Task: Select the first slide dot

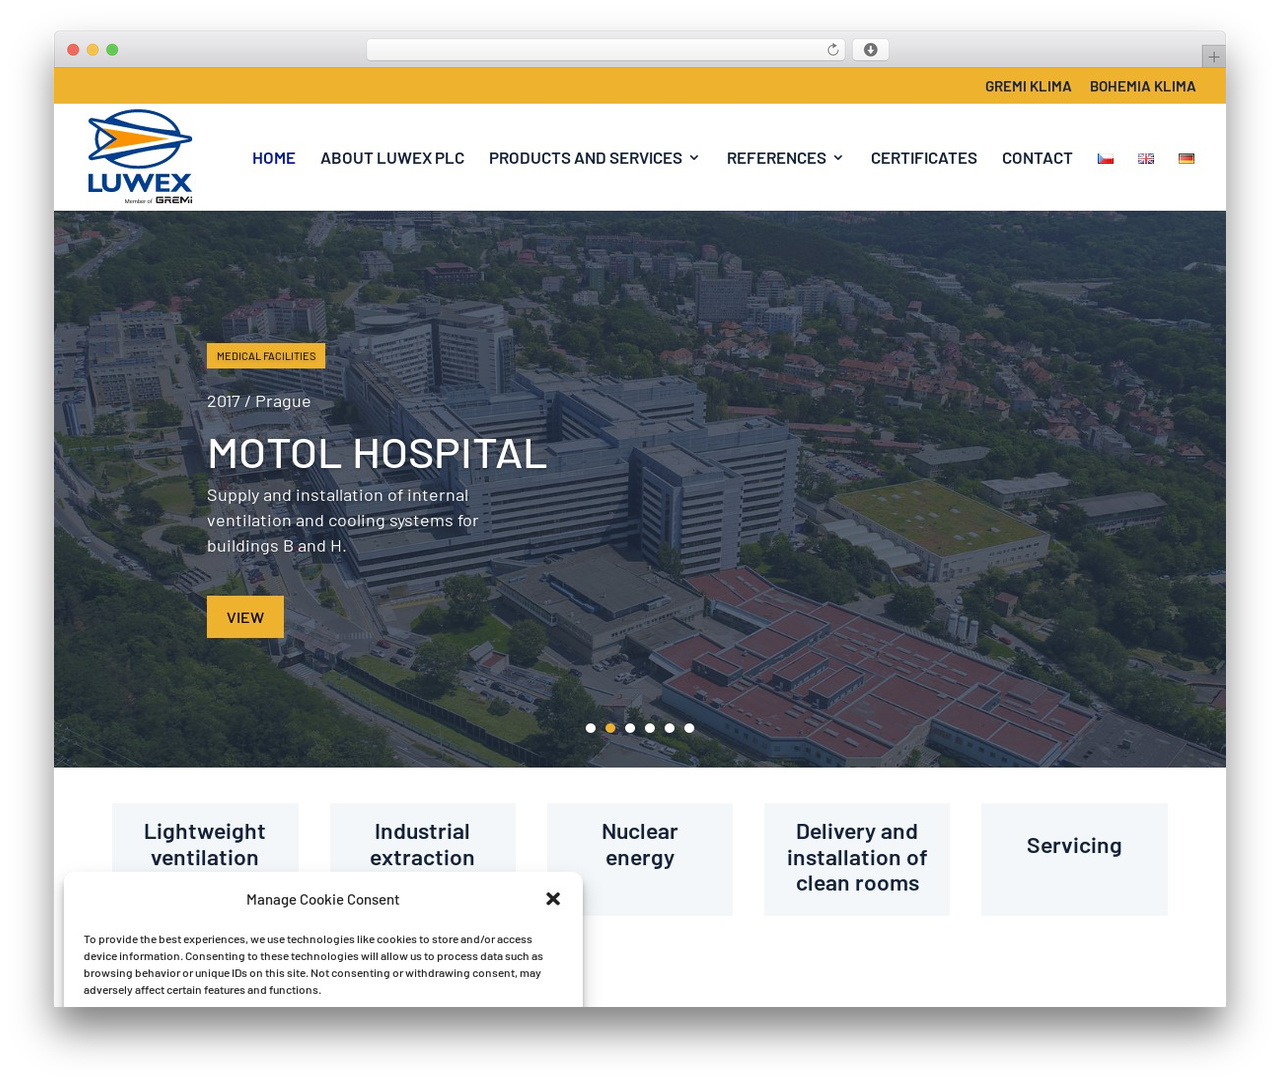Action: (591, 728)
